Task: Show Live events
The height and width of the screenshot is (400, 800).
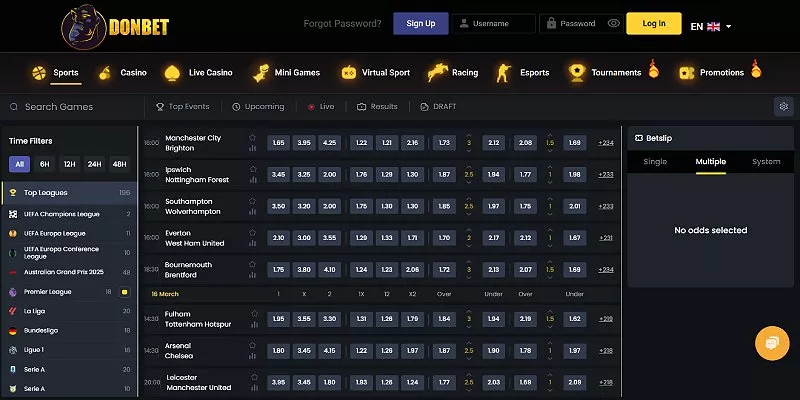Action: pyautogui.click(x=321, y=107)
